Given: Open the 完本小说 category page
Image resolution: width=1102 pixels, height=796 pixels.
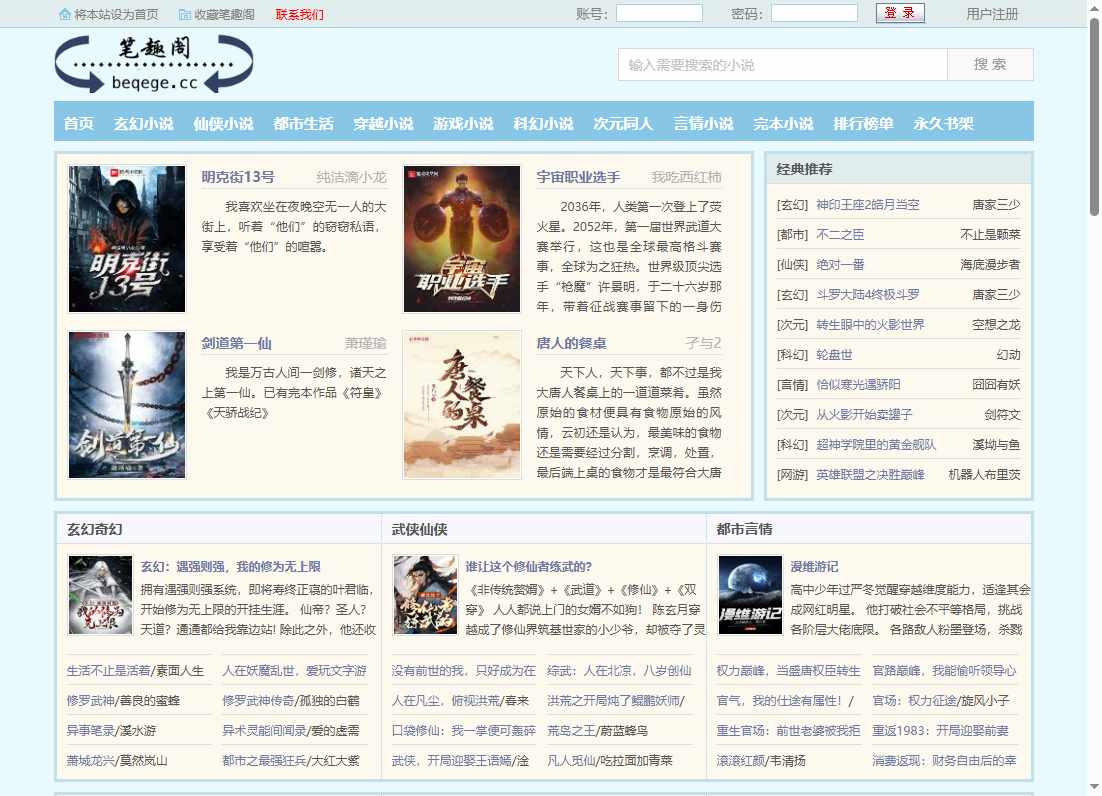Looking at the screenshot, I should [783, 123].
